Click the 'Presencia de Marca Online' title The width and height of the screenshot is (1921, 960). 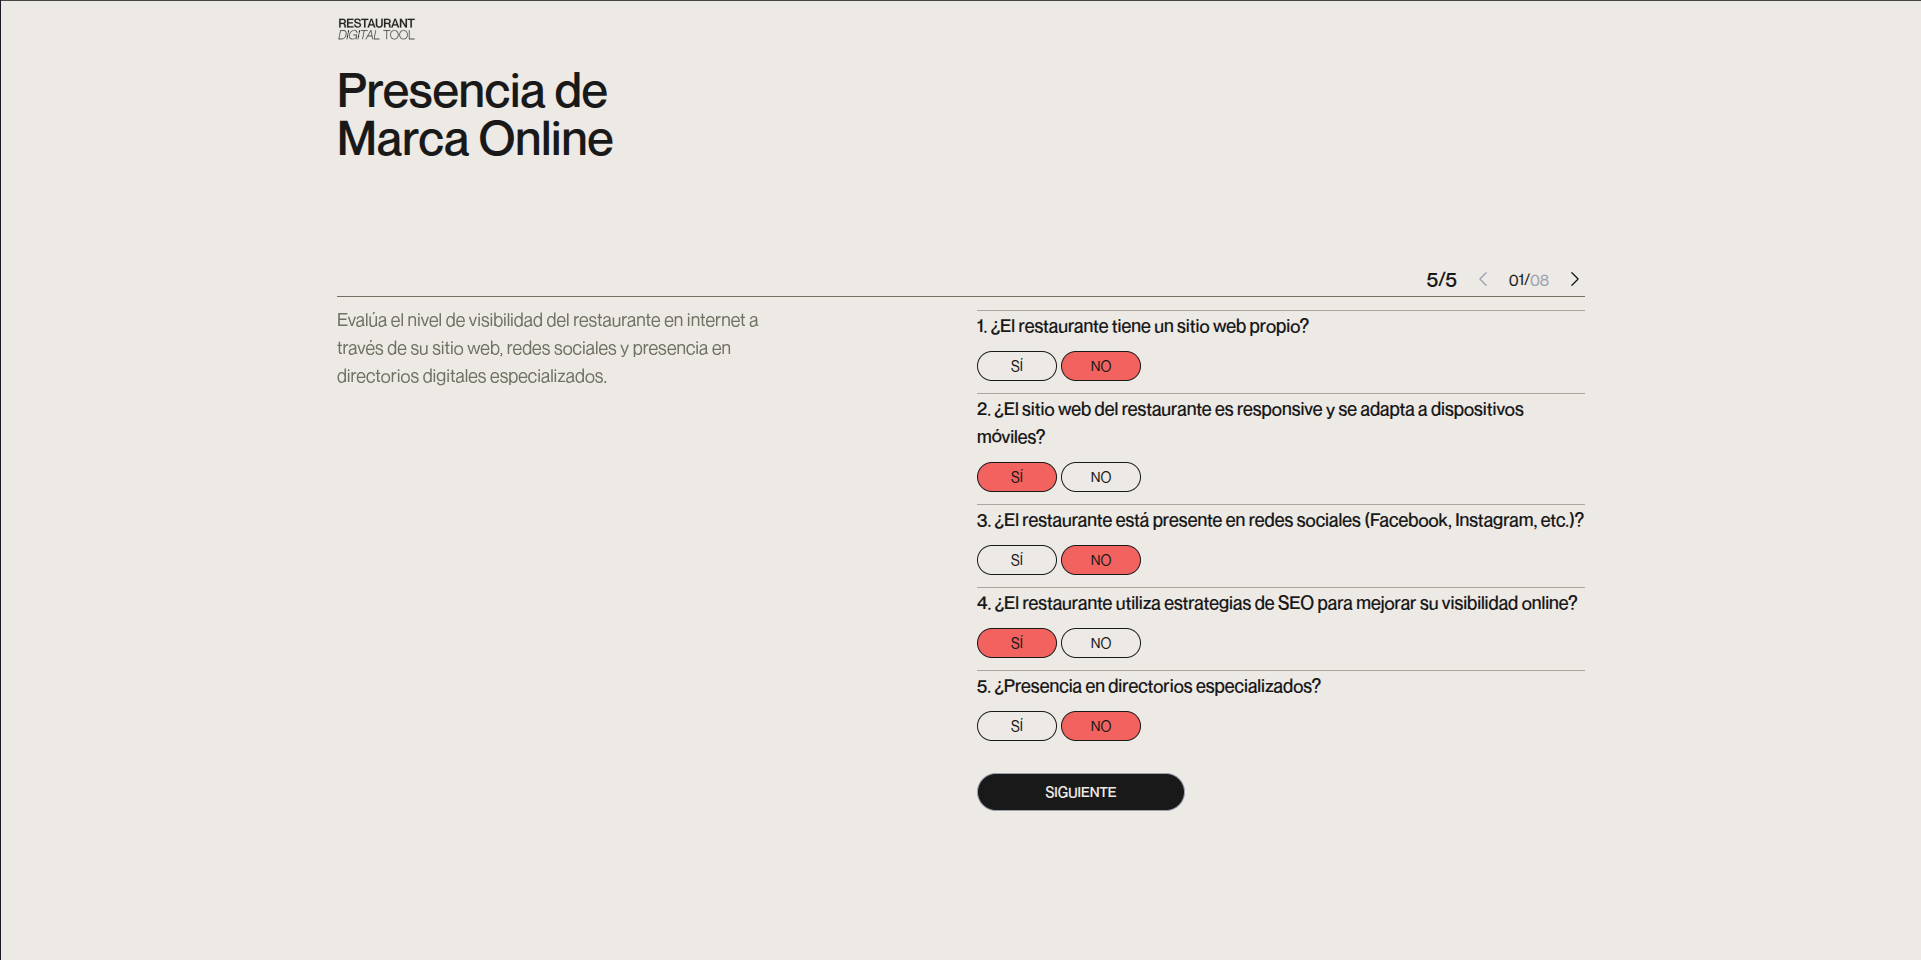tap(474, 113)
